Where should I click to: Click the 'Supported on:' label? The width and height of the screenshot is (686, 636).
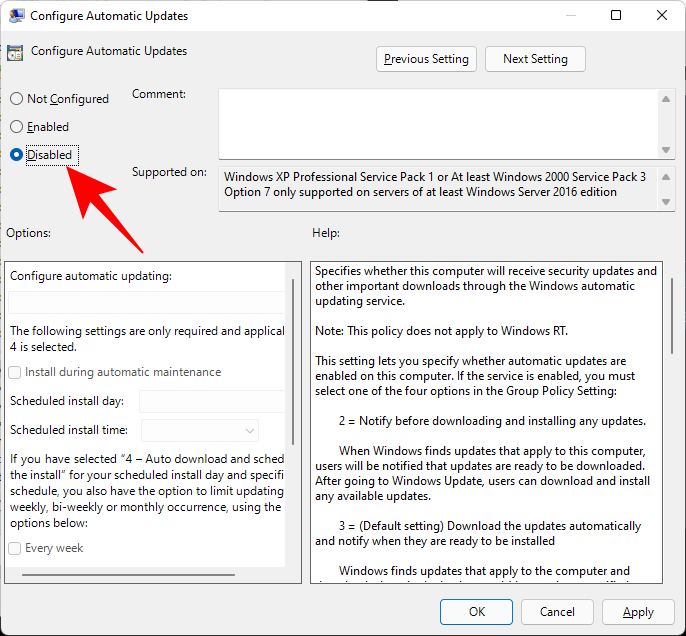pos(169,172)
